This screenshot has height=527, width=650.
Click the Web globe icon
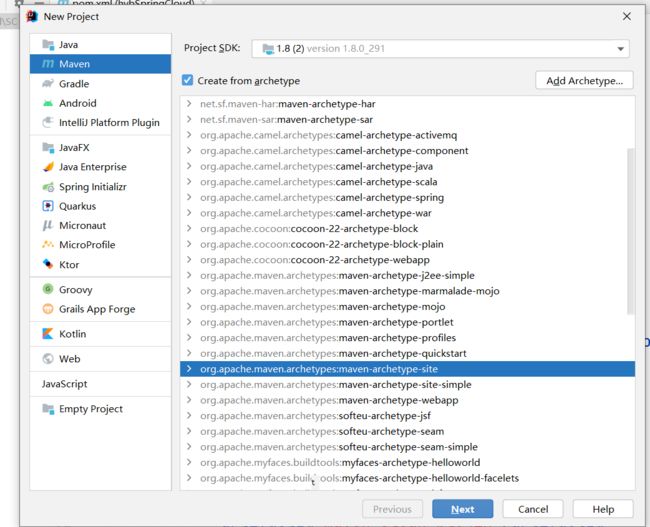pos(48,358)
